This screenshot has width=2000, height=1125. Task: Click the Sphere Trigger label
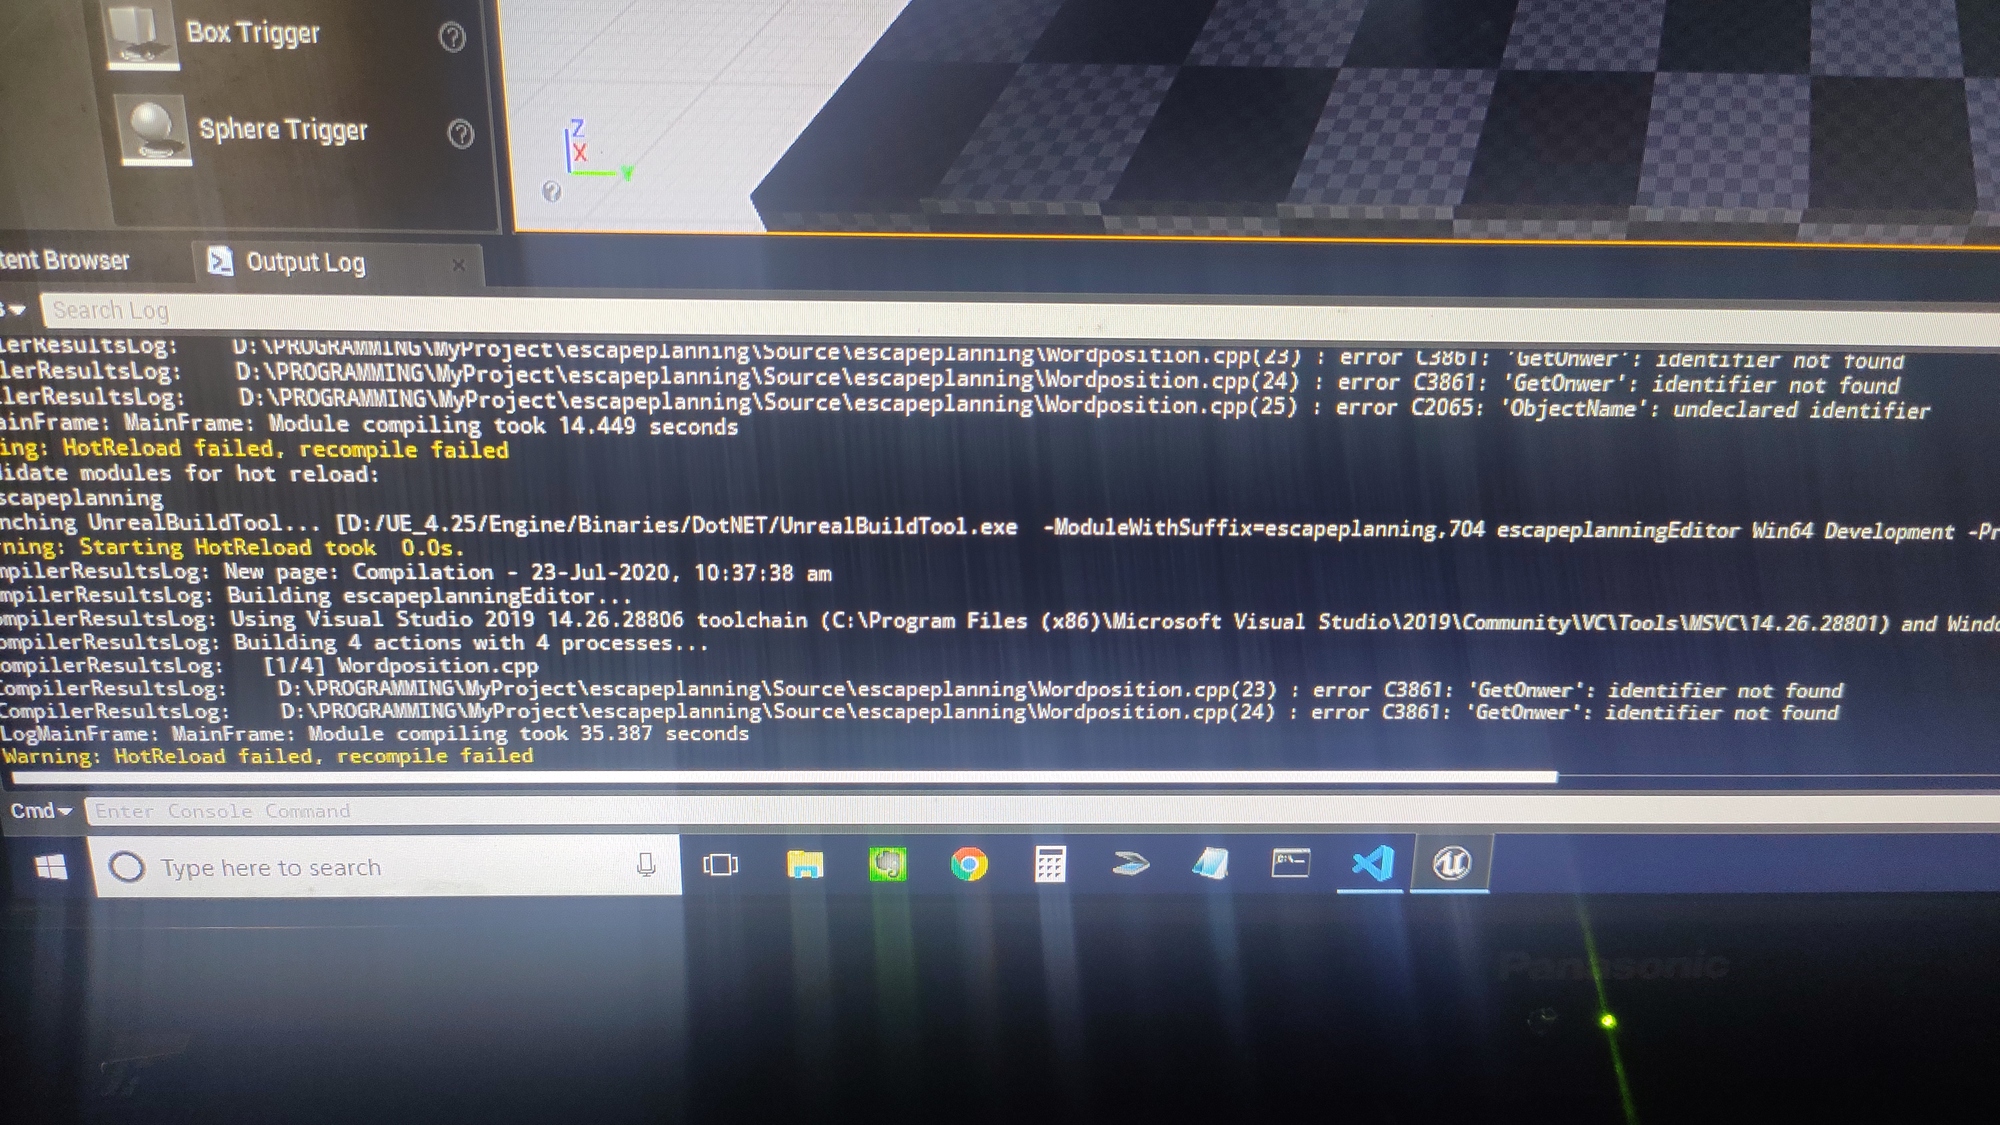coord(283,130)
